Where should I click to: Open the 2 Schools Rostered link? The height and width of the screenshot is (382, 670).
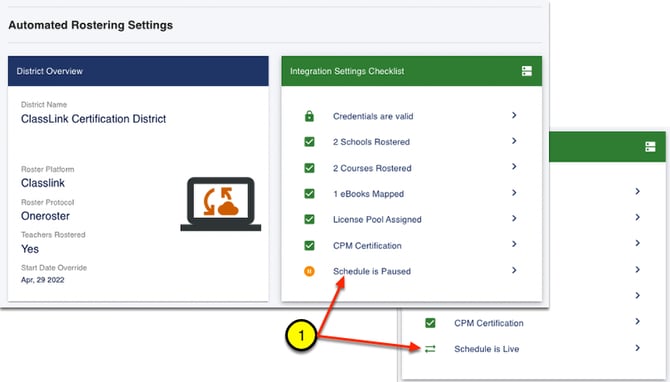[371, 142]
